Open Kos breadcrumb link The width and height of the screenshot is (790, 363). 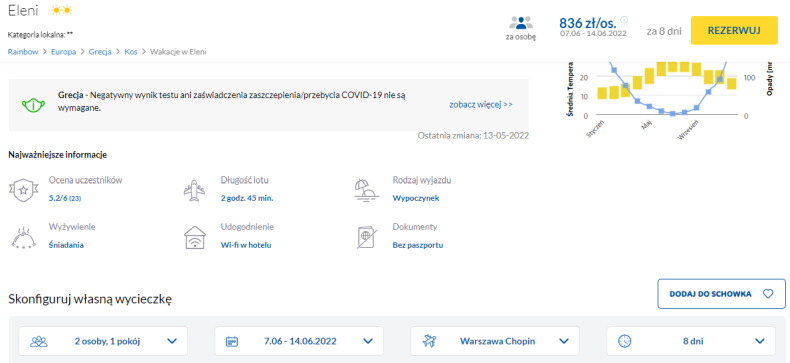pyautogui.click(x=130, y=52)
